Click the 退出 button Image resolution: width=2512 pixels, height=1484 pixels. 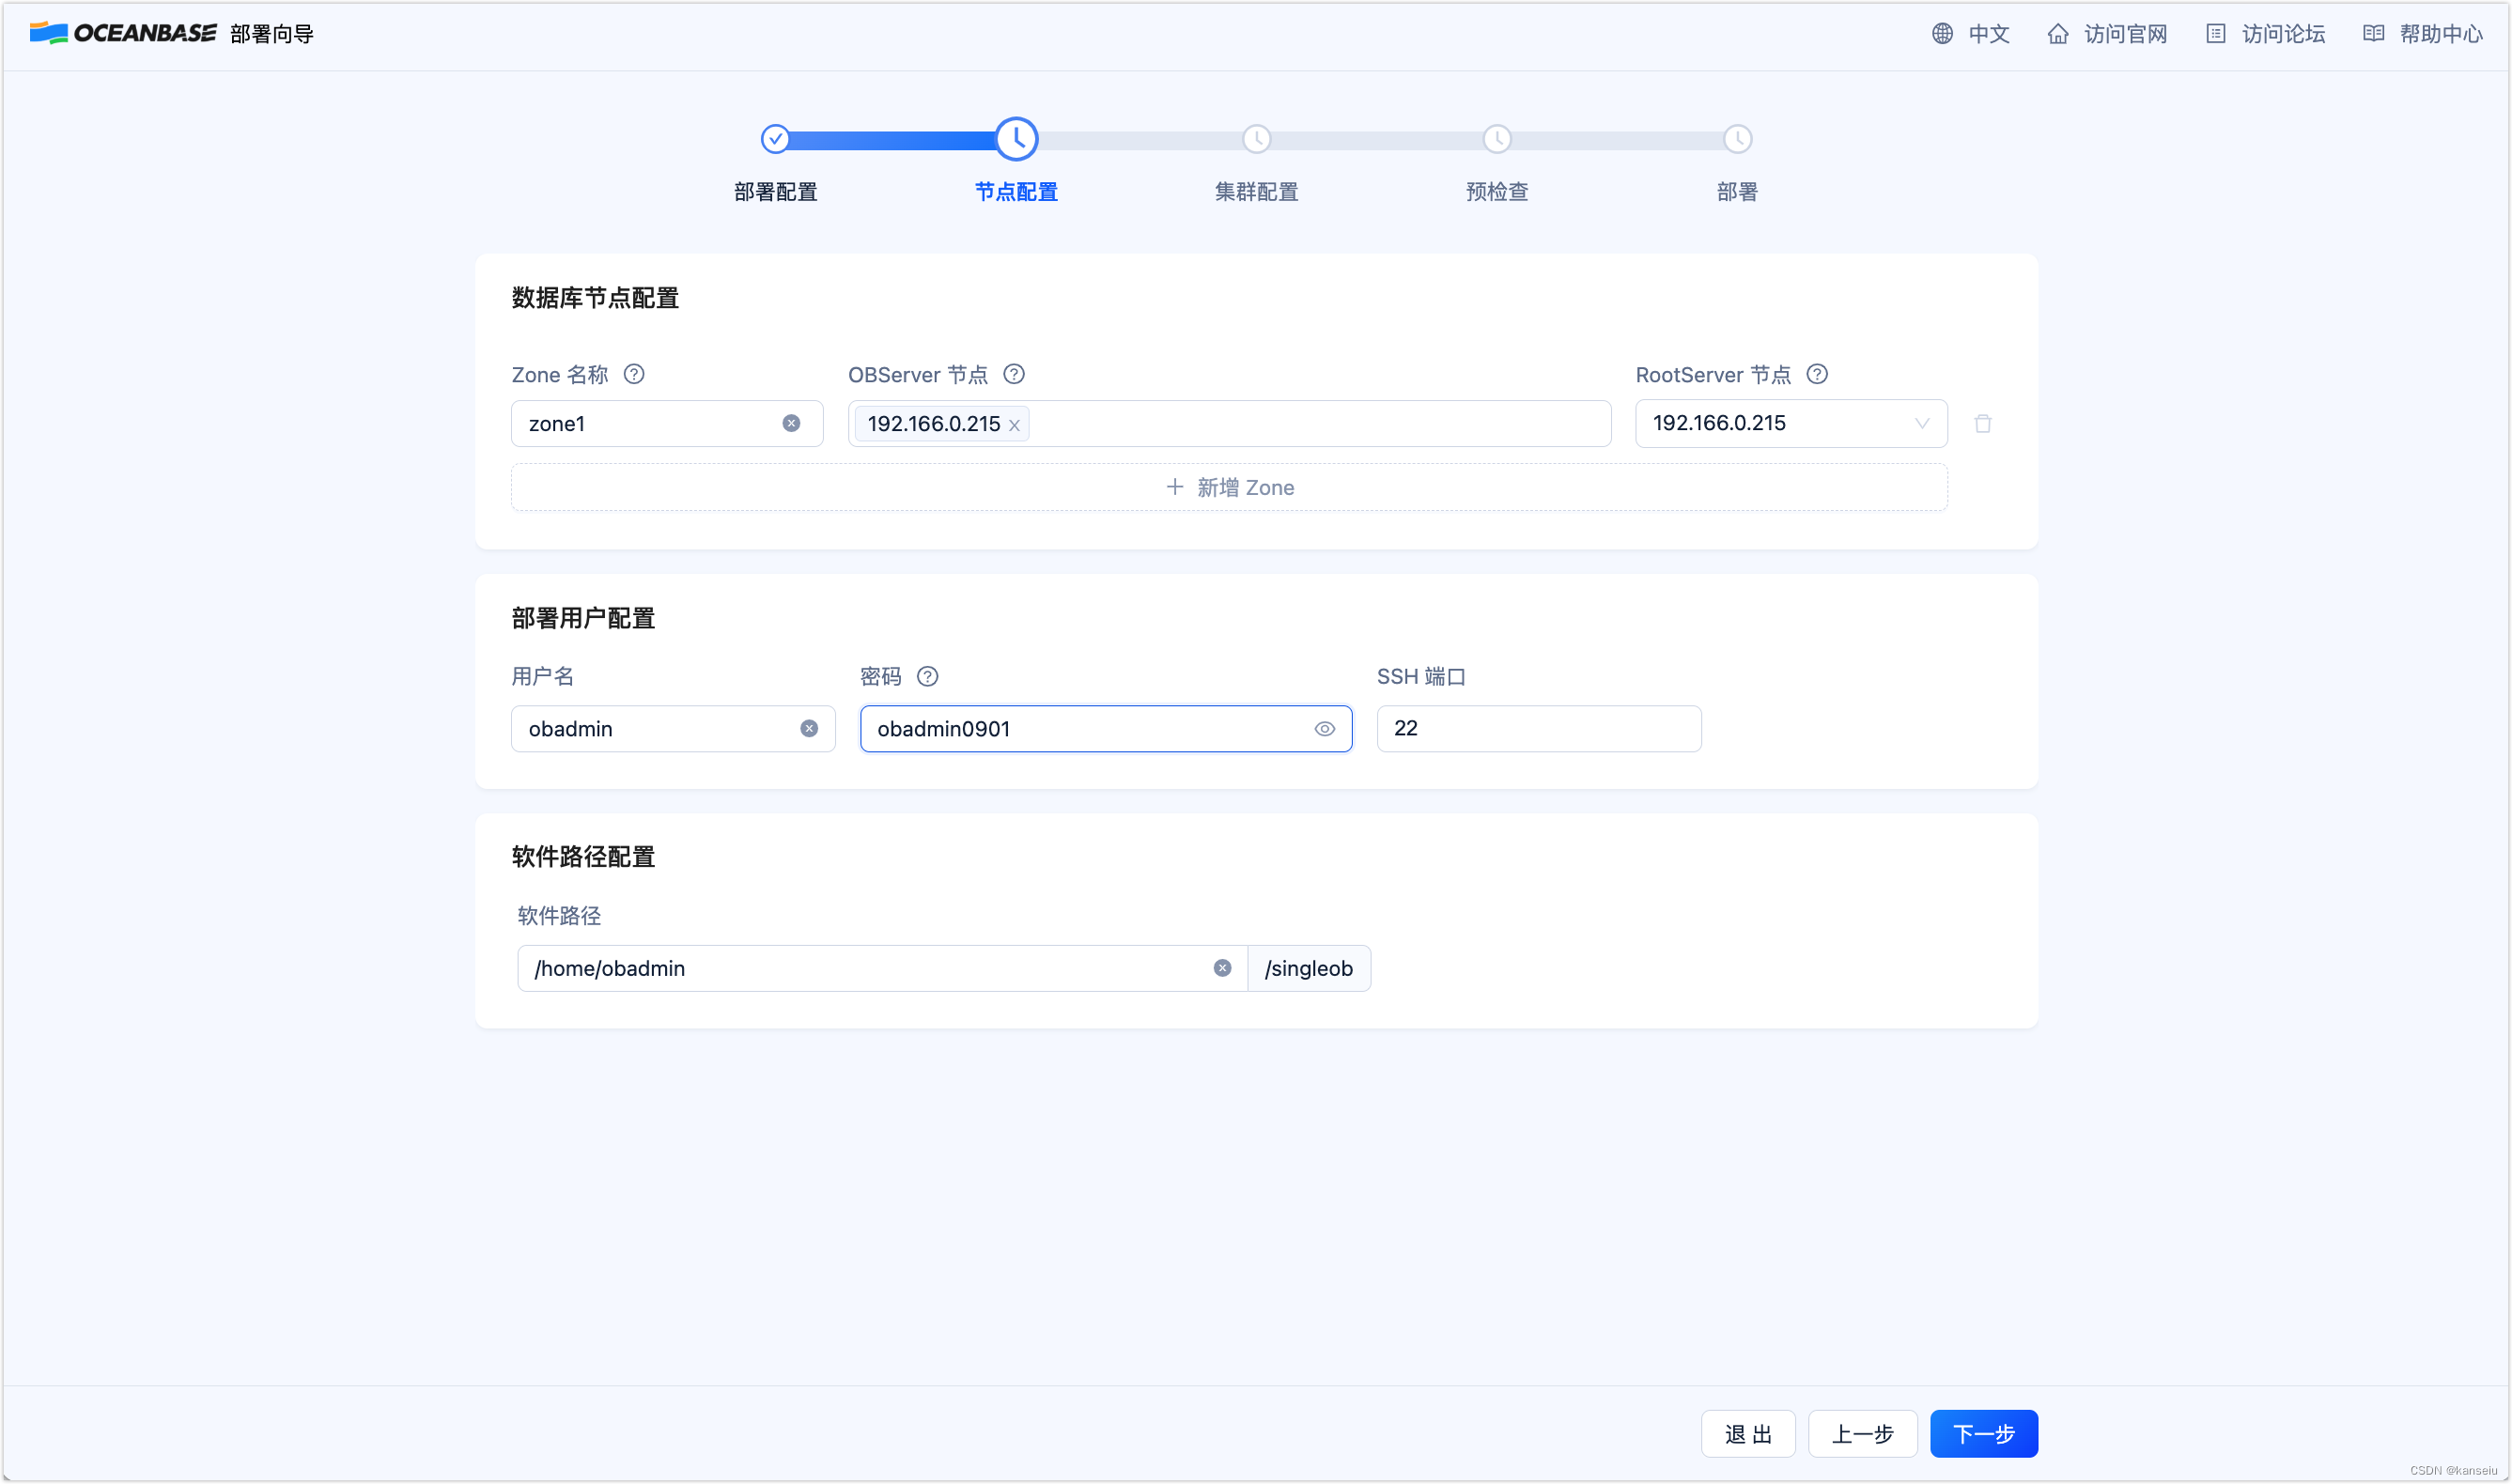(1747, 1434)
